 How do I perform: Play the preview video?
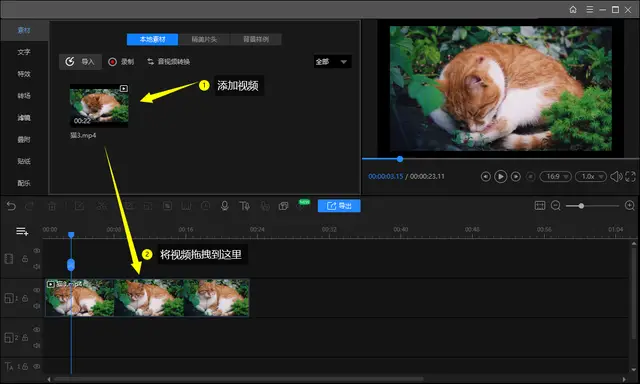tap(500, 176)
